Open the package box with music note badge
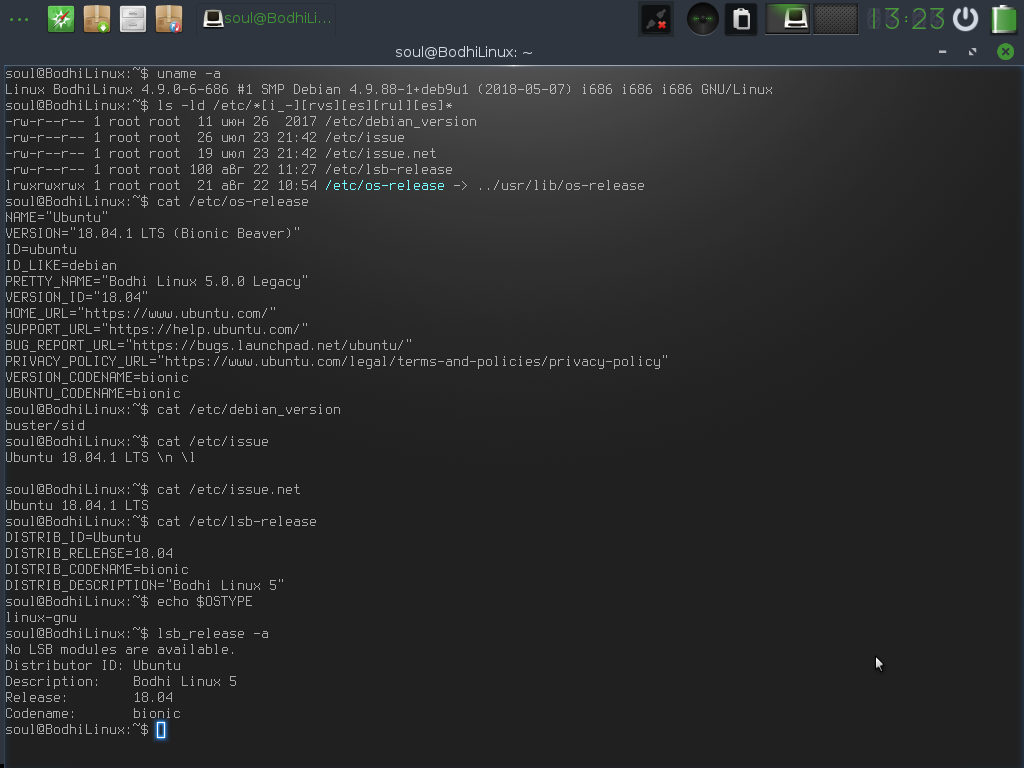 pyautogui.click(x=168, y=19)
